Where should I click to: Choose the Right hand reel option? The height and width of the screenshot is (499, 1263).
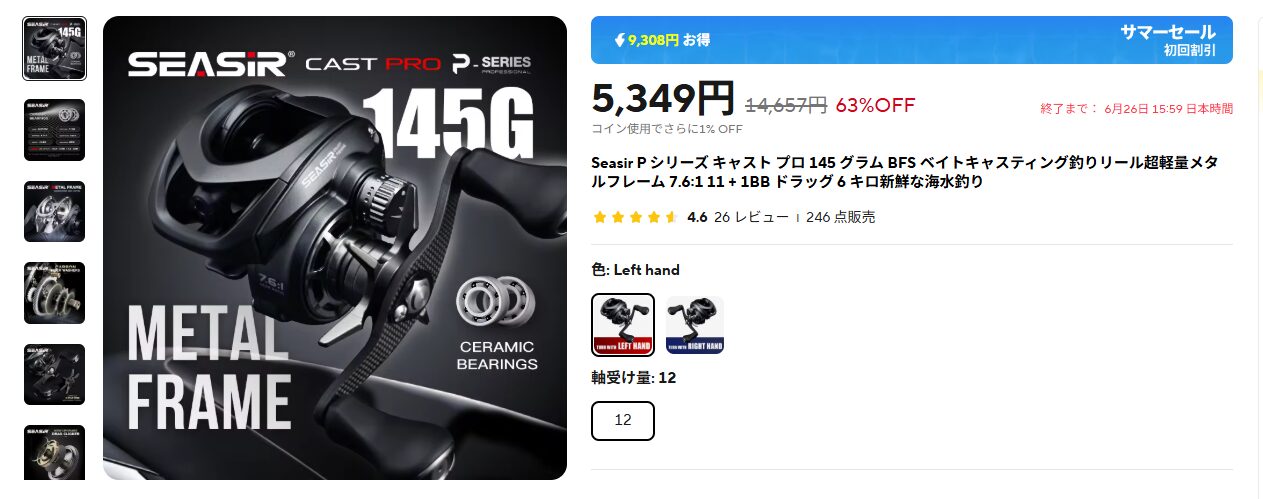coord(695,325)
